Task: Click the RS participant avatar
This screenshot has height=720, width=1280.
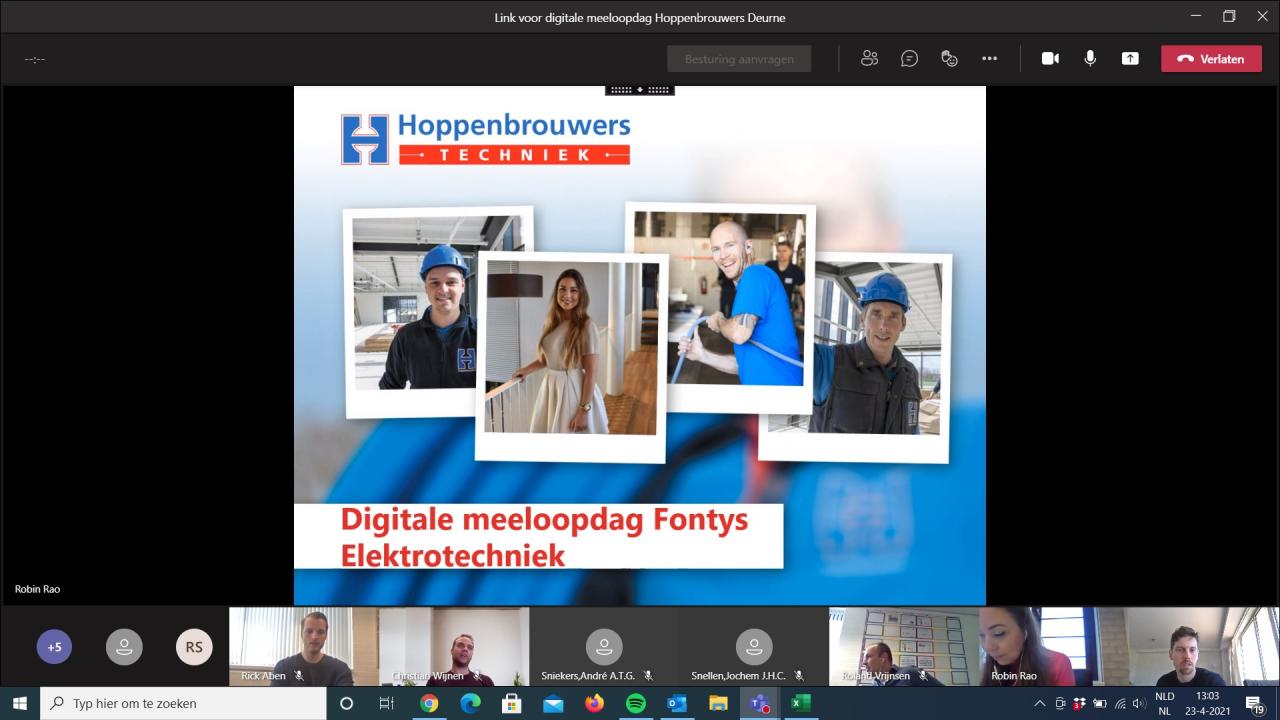Action: (x=194, y=647)
